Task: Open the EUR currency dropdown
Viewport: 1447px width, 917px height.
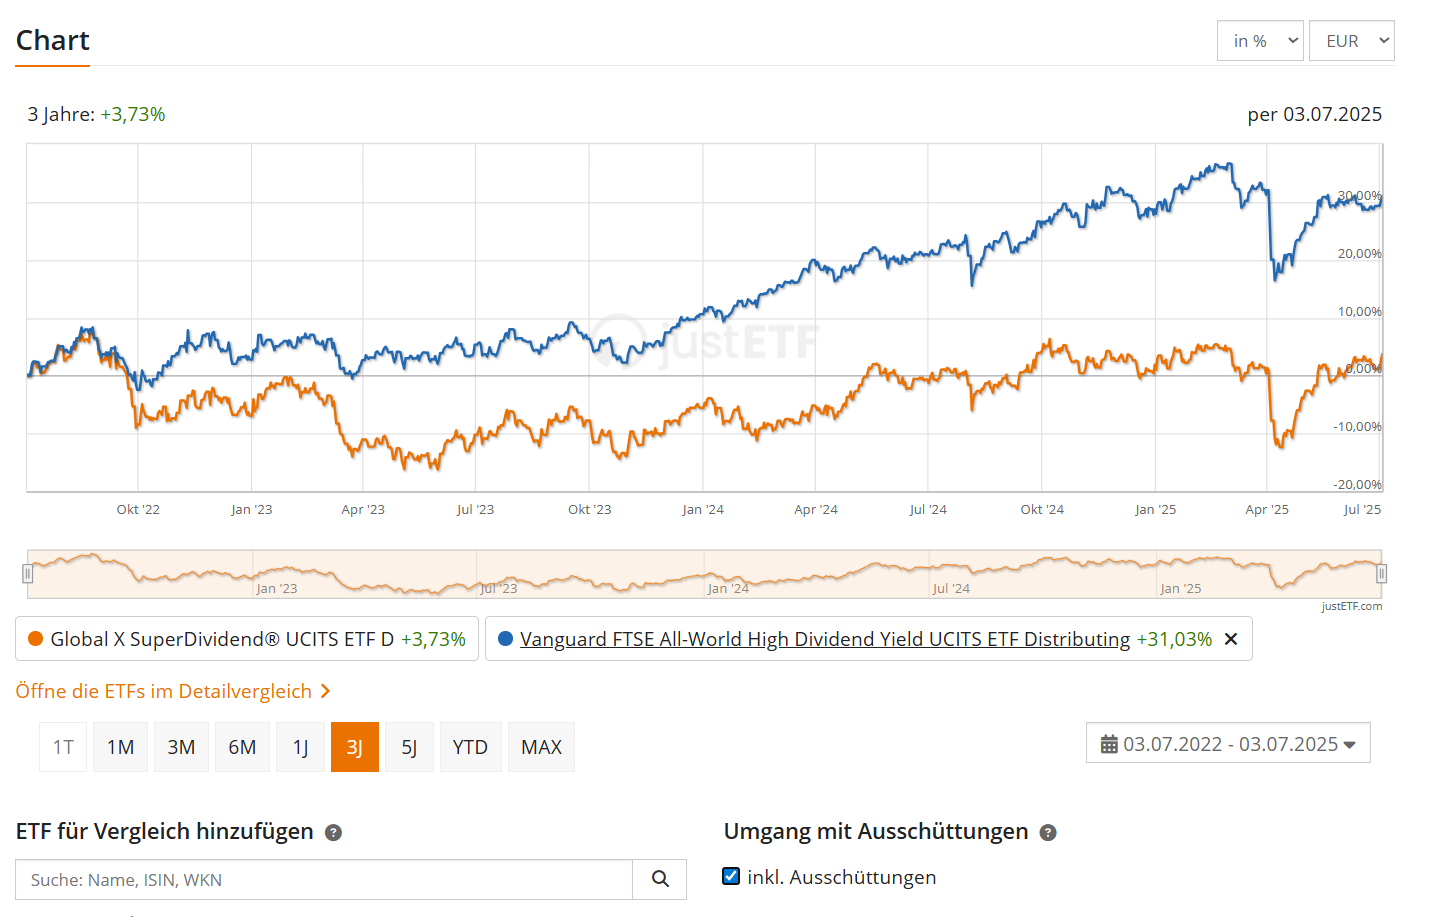Action: click(x=1352, y=41)
